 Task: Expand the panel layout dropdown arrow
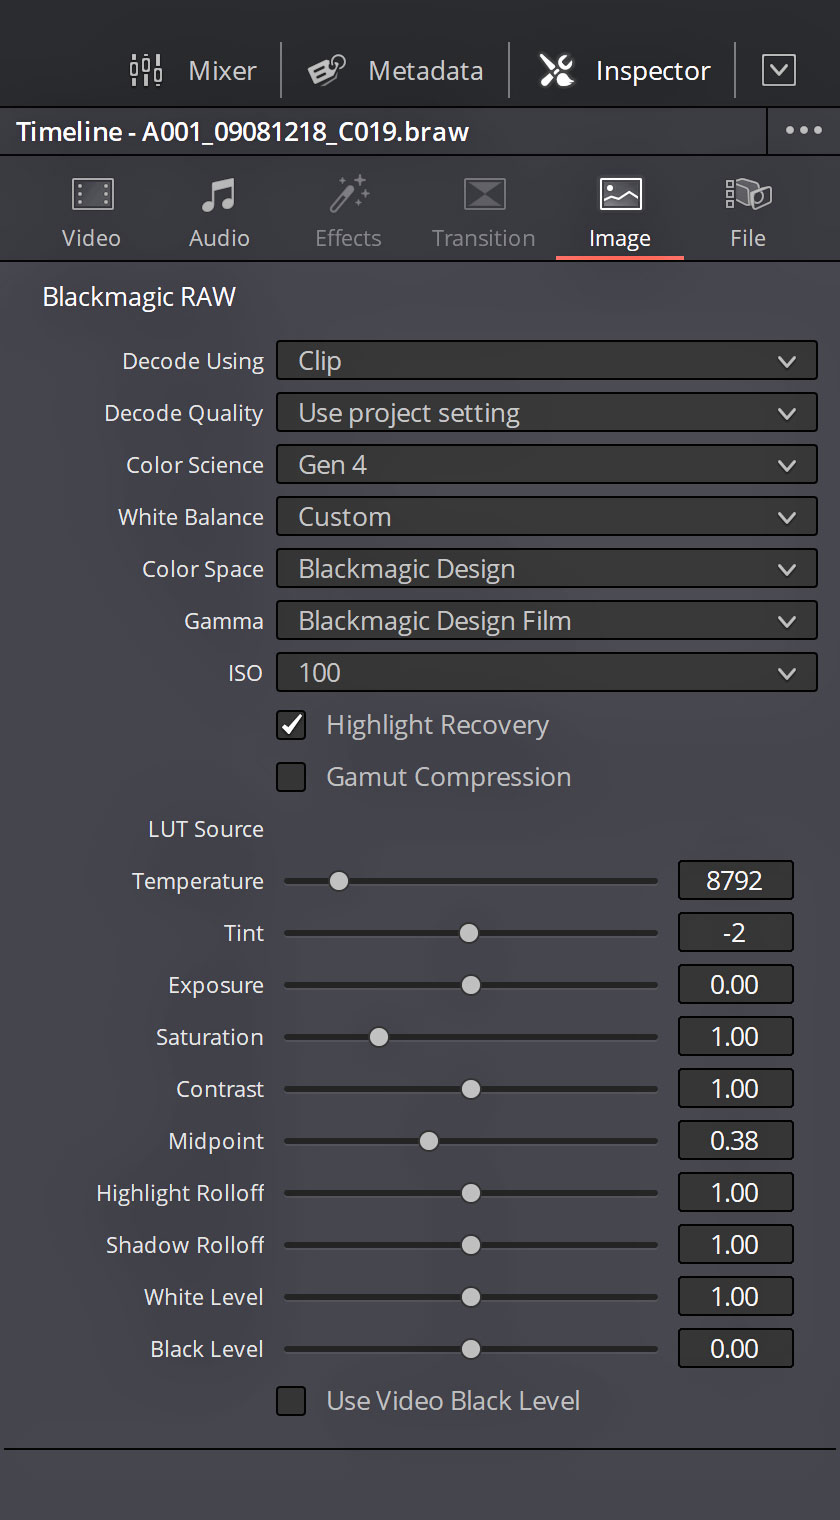[779, 70]
